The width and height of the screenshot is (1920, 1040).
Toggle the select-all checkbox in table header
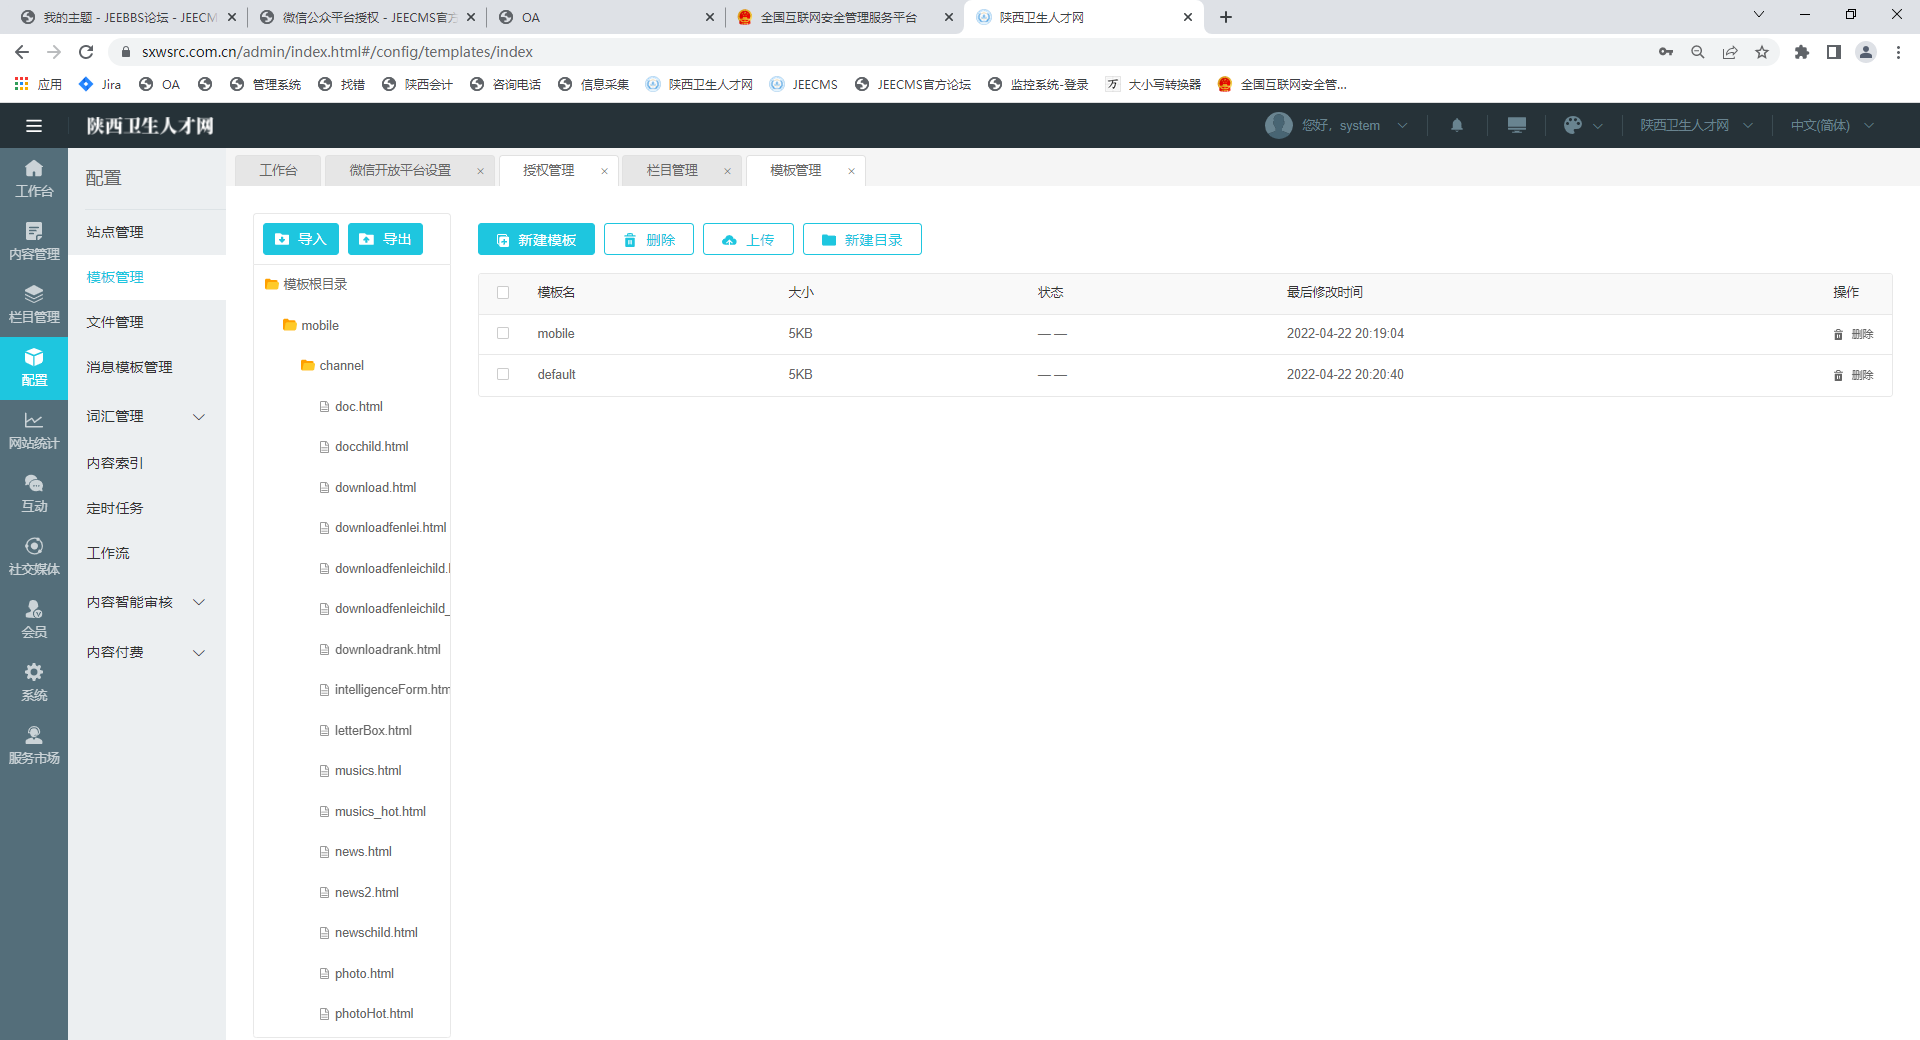503,293
